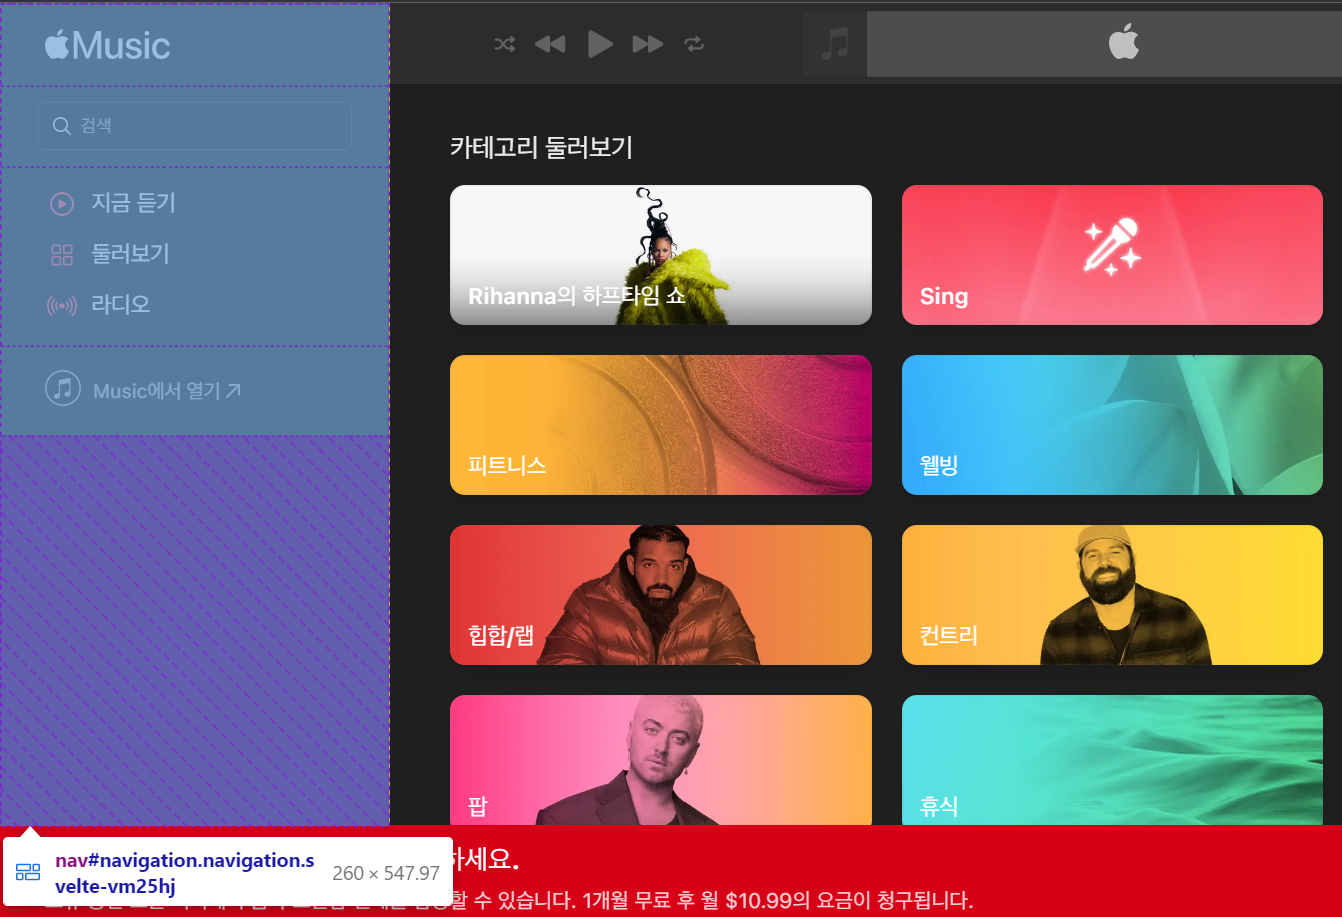Click the microphone sparkle icon on Sing
The width and height of the screenshot is (1342, 917).
[x=1112, y=246]
